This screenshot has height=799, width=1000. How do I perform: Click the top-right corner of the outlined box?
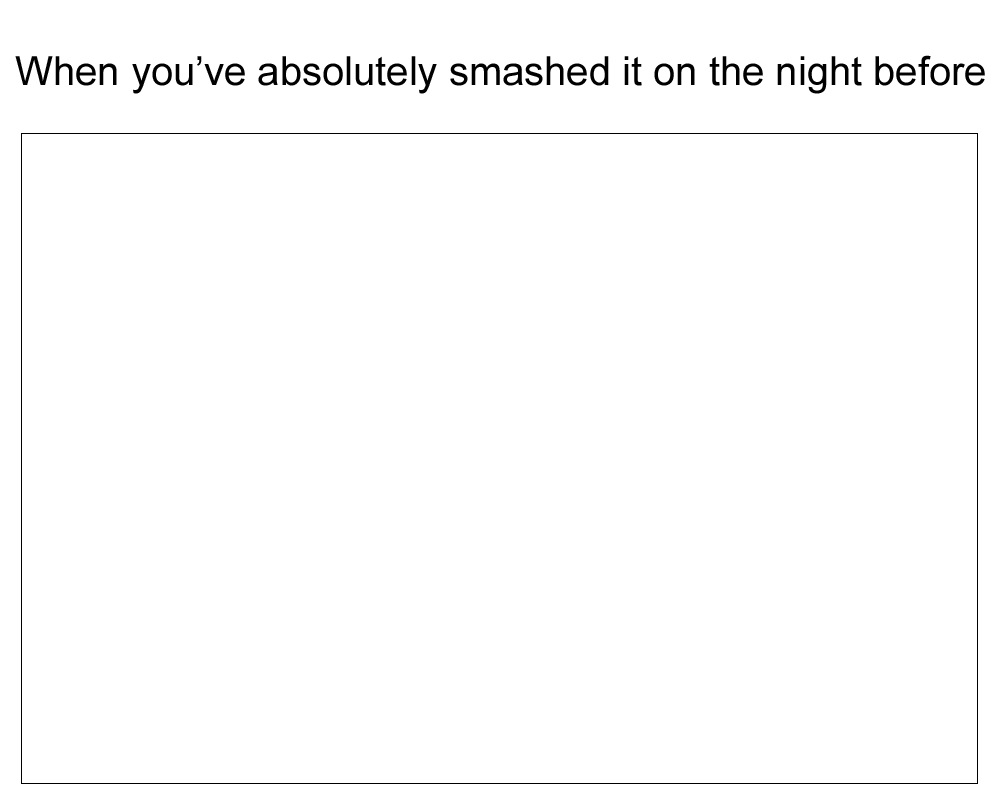click(977, 134)
